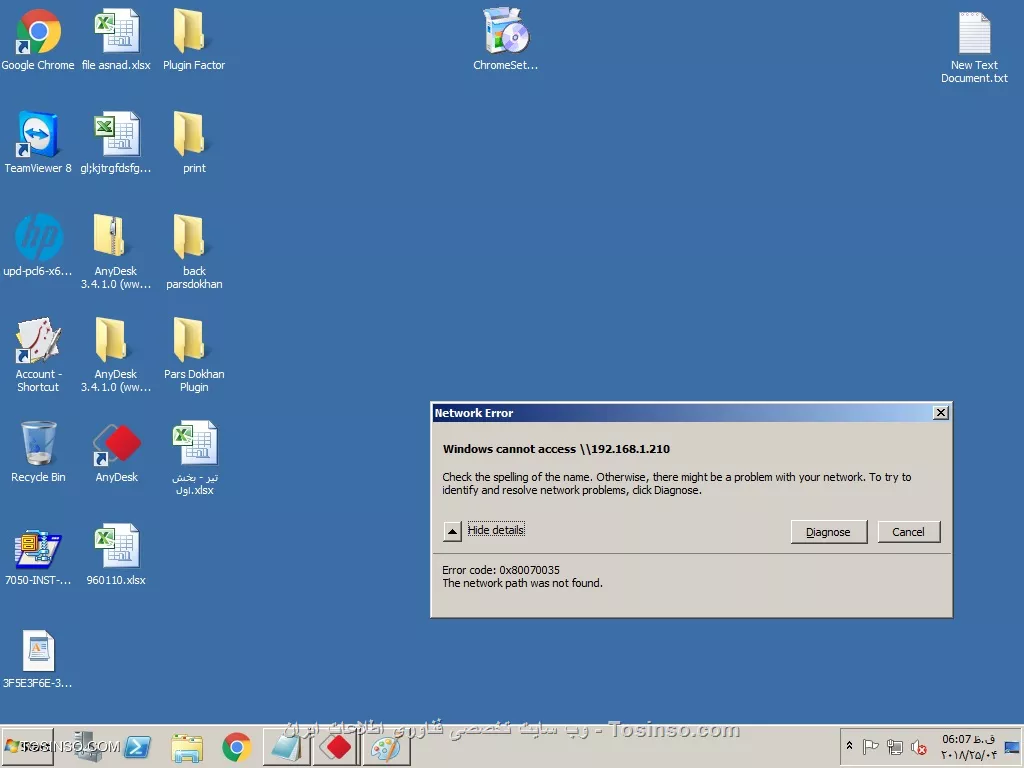The width and height of the screenshot is (1024, 768).
Task: Switch to the Paint taskbar window
Action: tap(385, 747)
